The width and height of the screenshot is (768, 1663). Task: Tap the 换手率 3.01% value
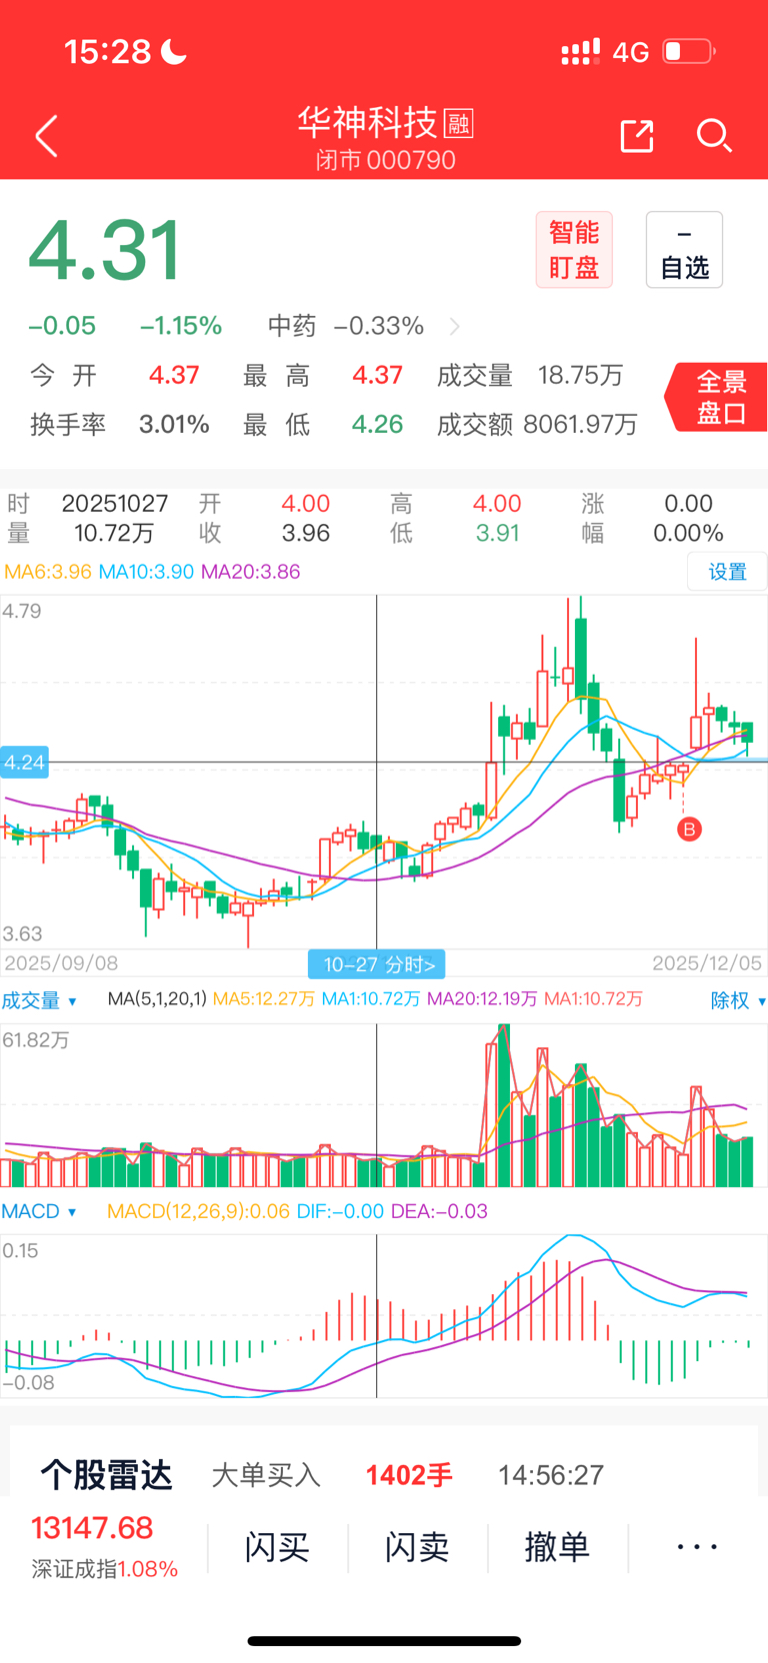tap(174, 424)
